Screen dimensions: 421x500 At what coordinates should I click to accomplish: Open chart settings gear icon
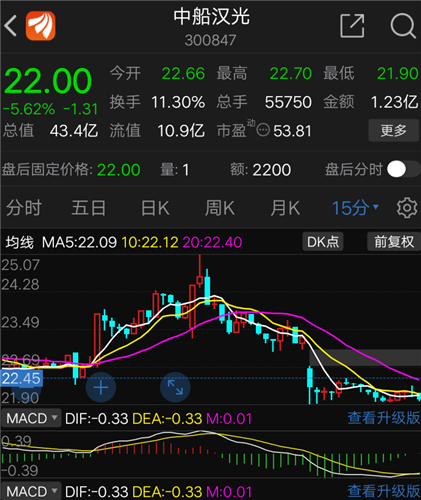[x=407, y=208]
